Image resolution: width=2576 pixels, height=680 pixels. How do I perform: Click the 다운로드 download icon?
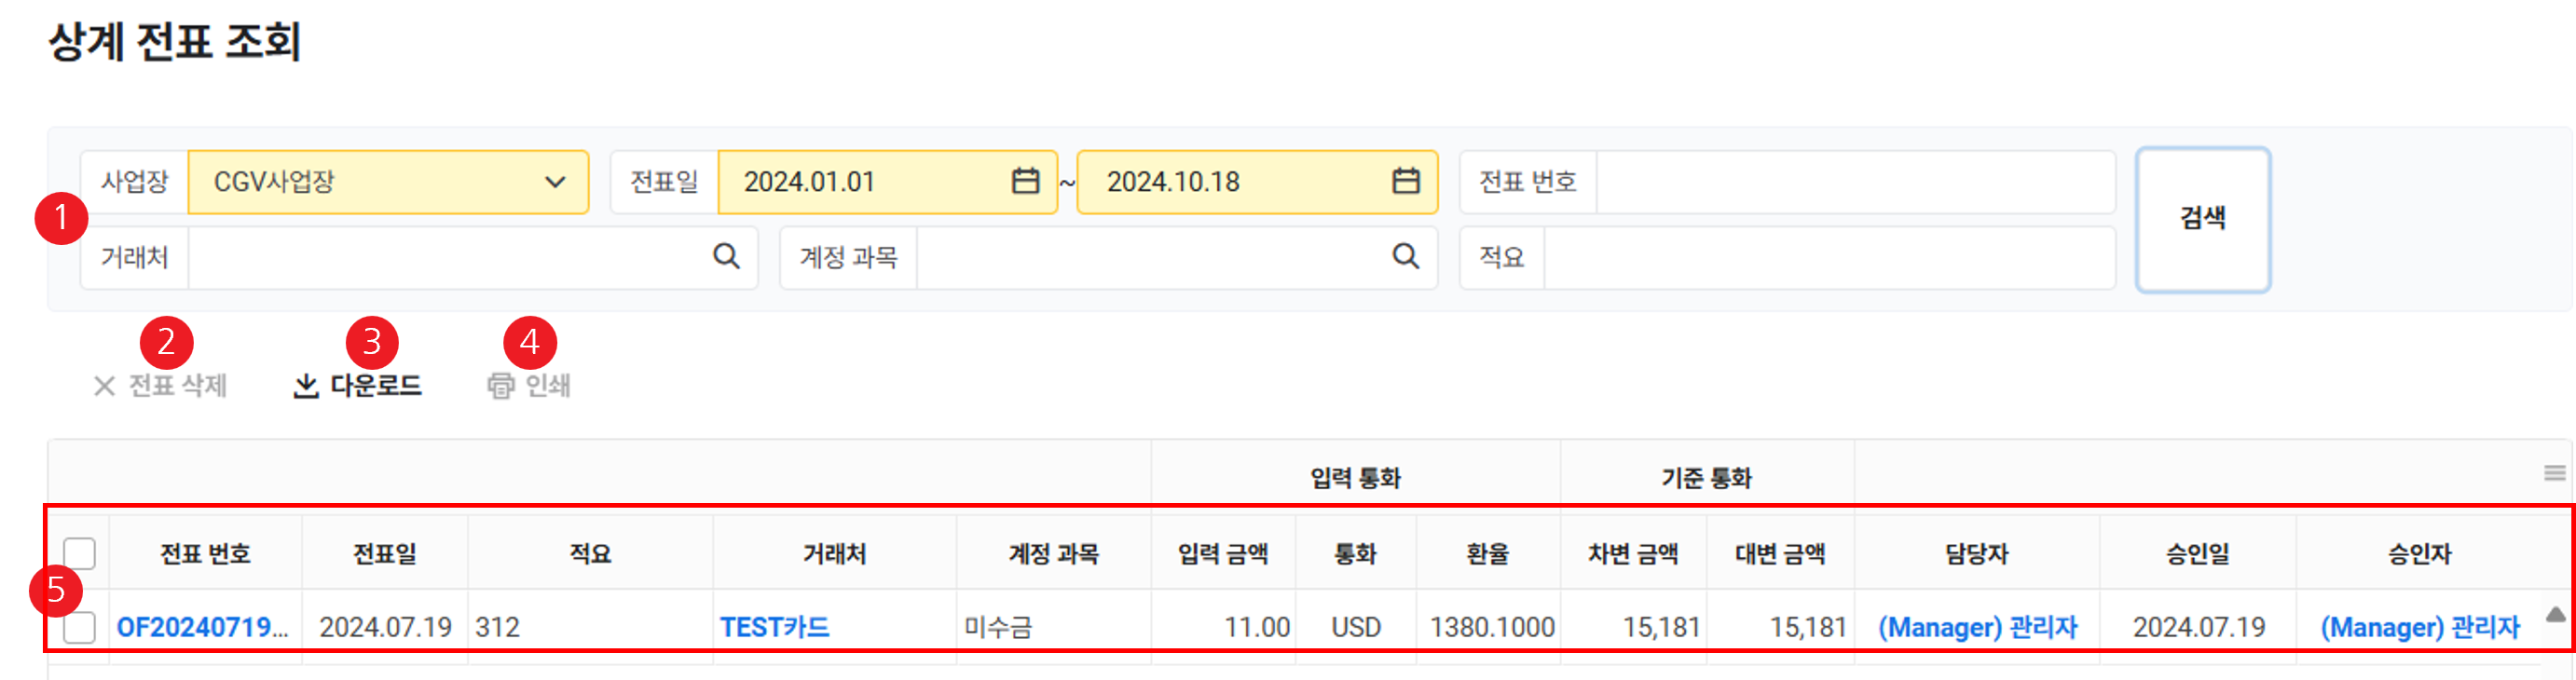[306, 386]
